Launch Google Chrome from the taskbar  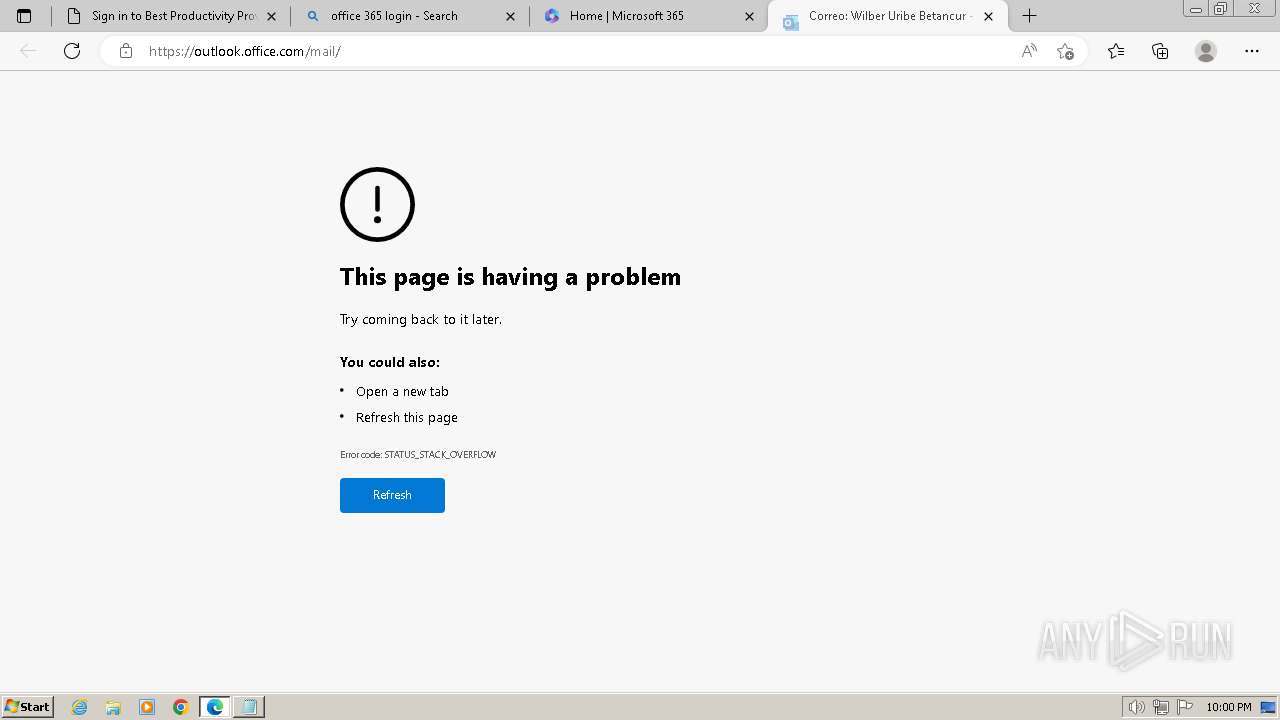tap(181, 707)
